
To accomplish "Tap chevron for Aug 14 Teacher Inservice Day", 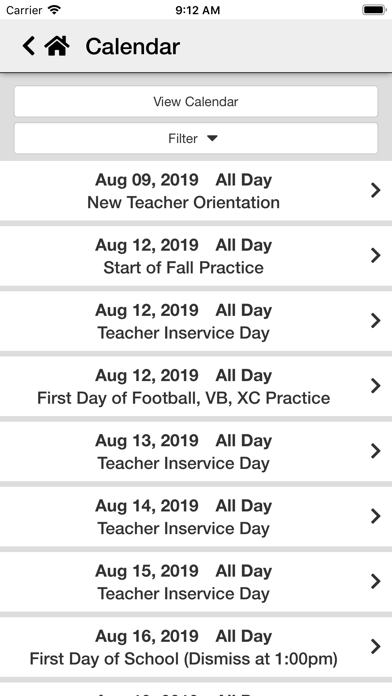I will coord(376,516).
